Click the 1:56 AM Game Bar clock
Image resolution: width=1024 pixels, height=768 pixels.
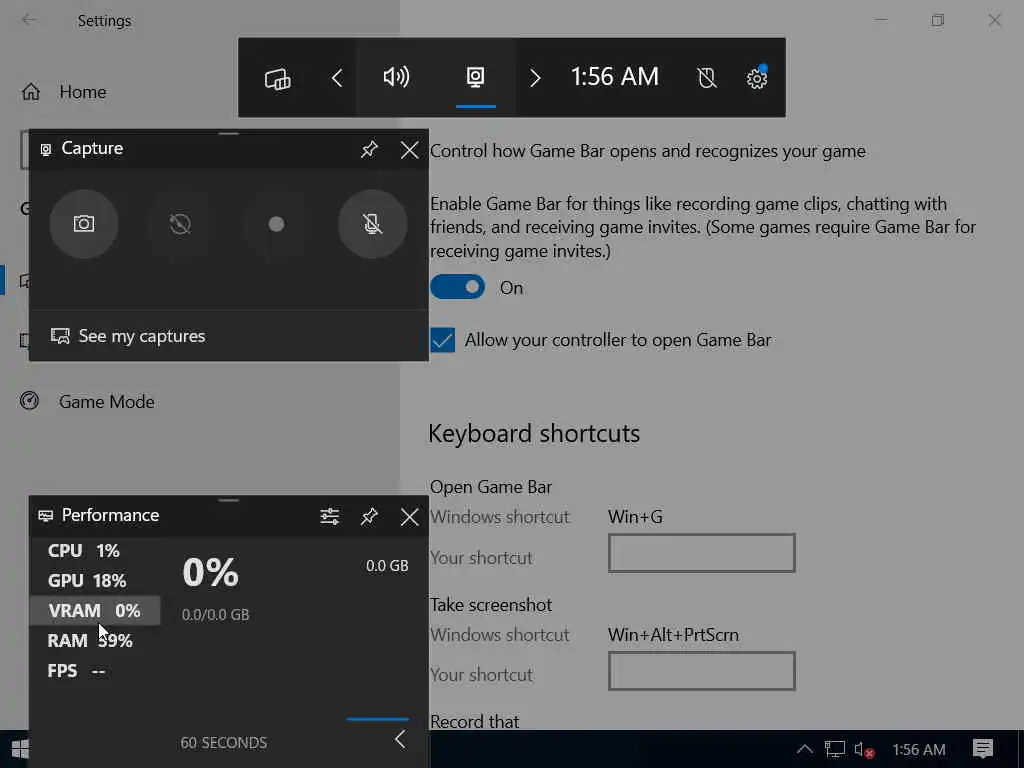tap(615, 77)
